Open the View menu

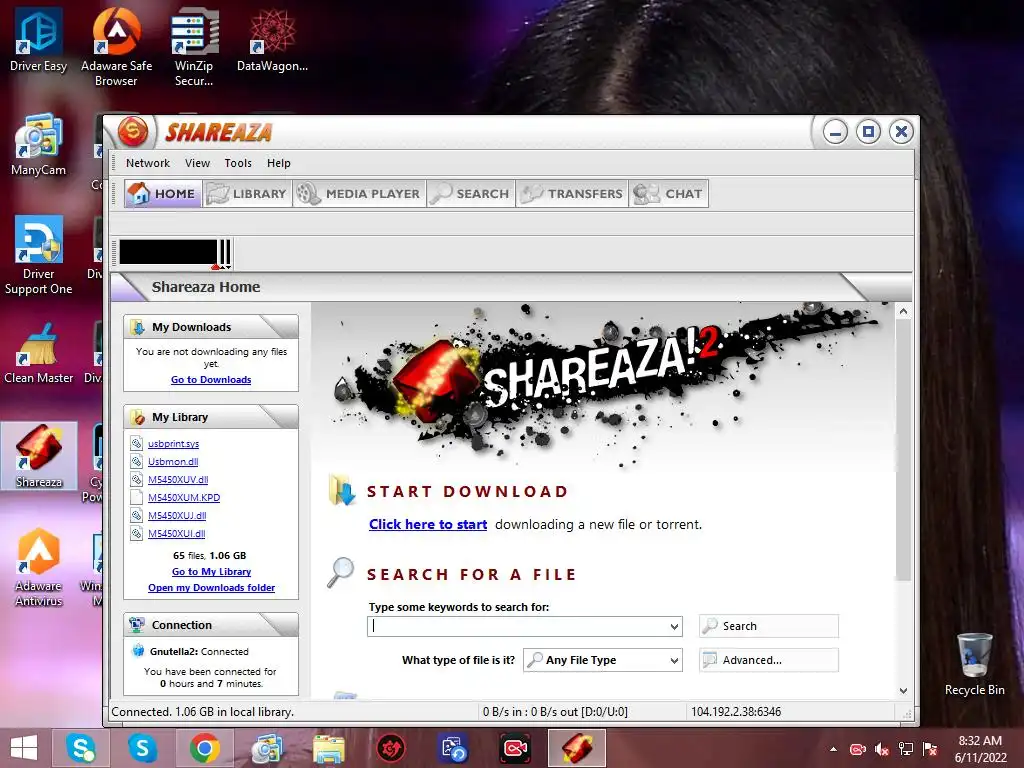tap(197, 163)
